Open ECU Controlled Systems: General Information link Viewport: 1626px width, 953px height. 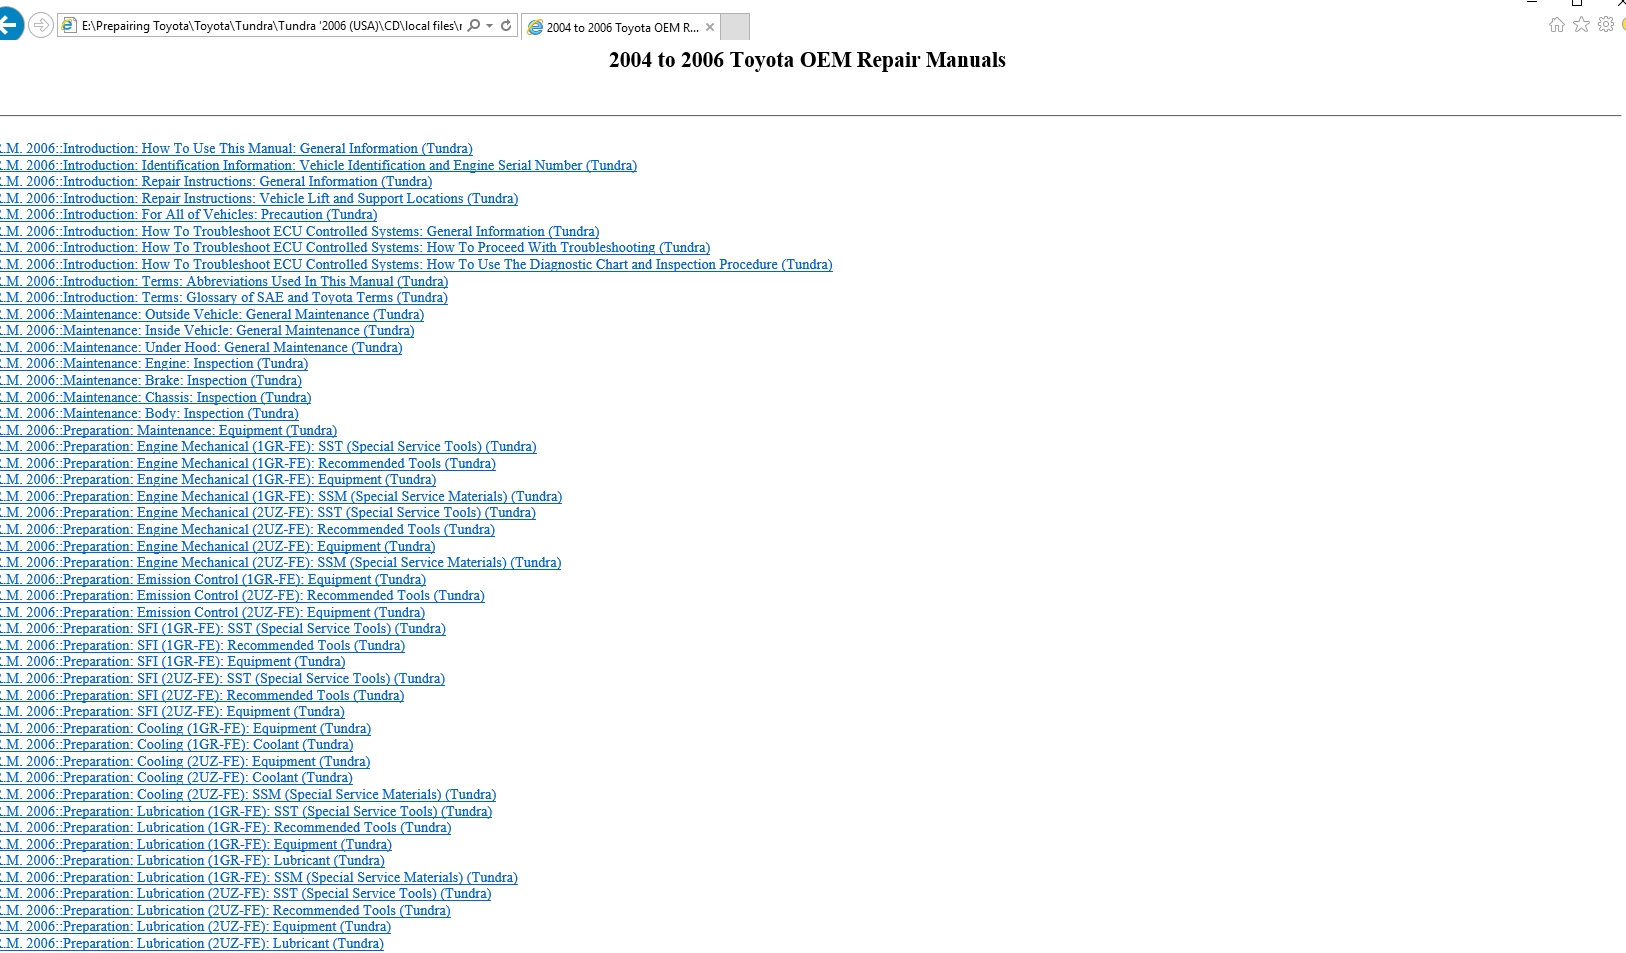point(299,232)
